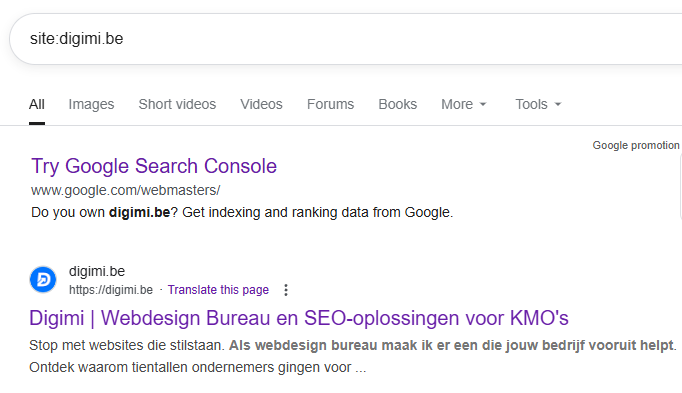Click the www.google.com/webmasters/ URL
This screenshot has width=682, height=393.
(126, 190)
